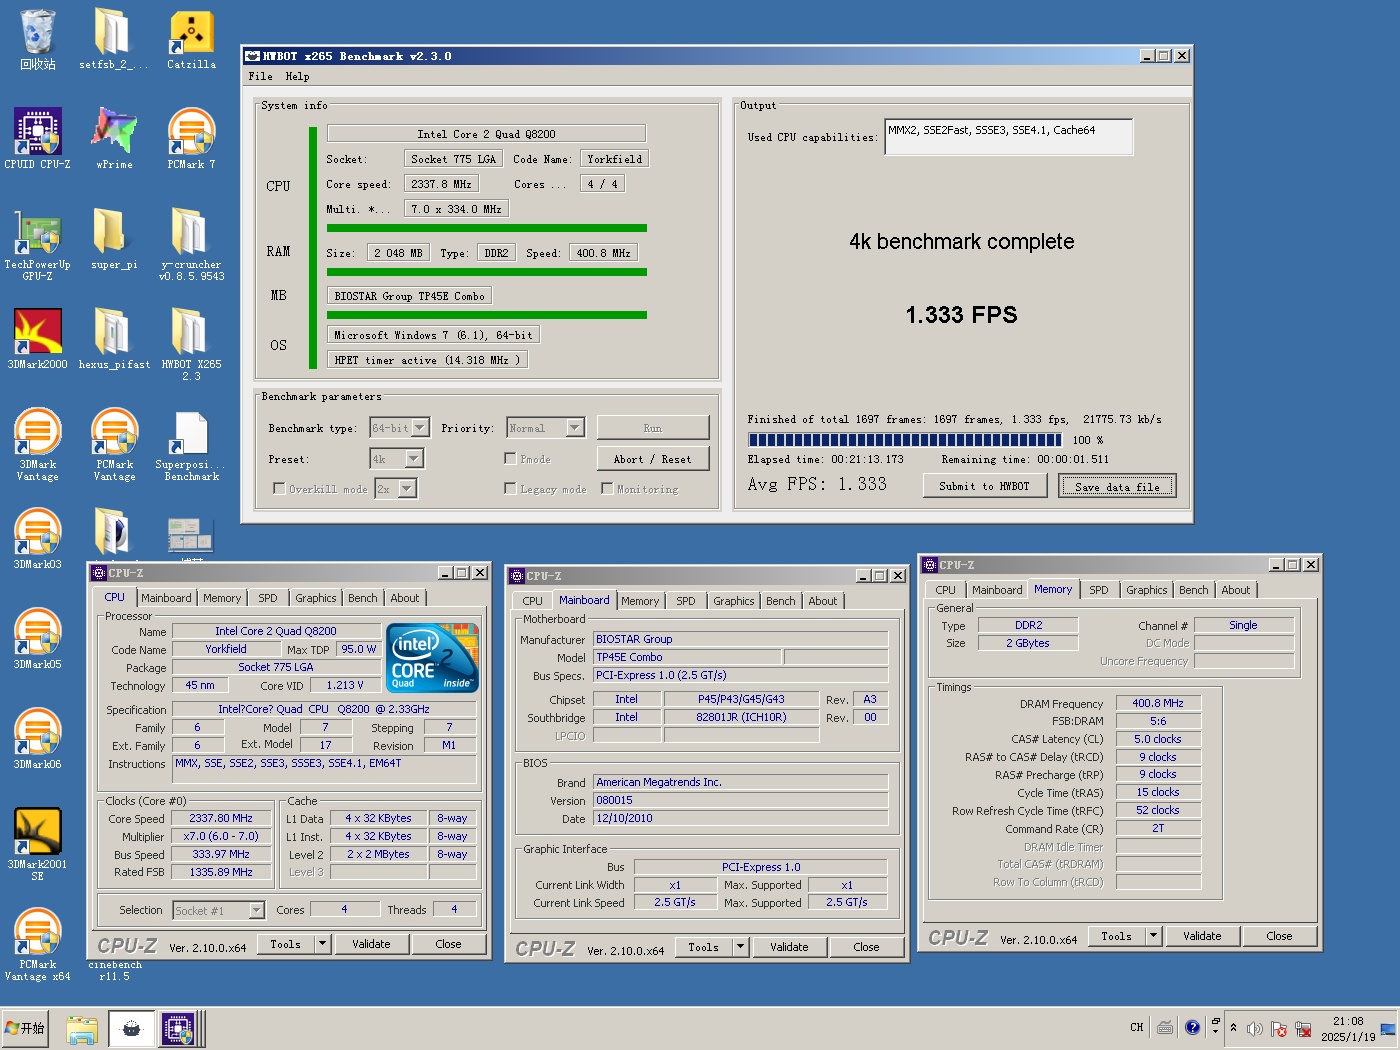
Task: Launch 3DMark05 desktop shortcut
Action: (x=37, y=639)
